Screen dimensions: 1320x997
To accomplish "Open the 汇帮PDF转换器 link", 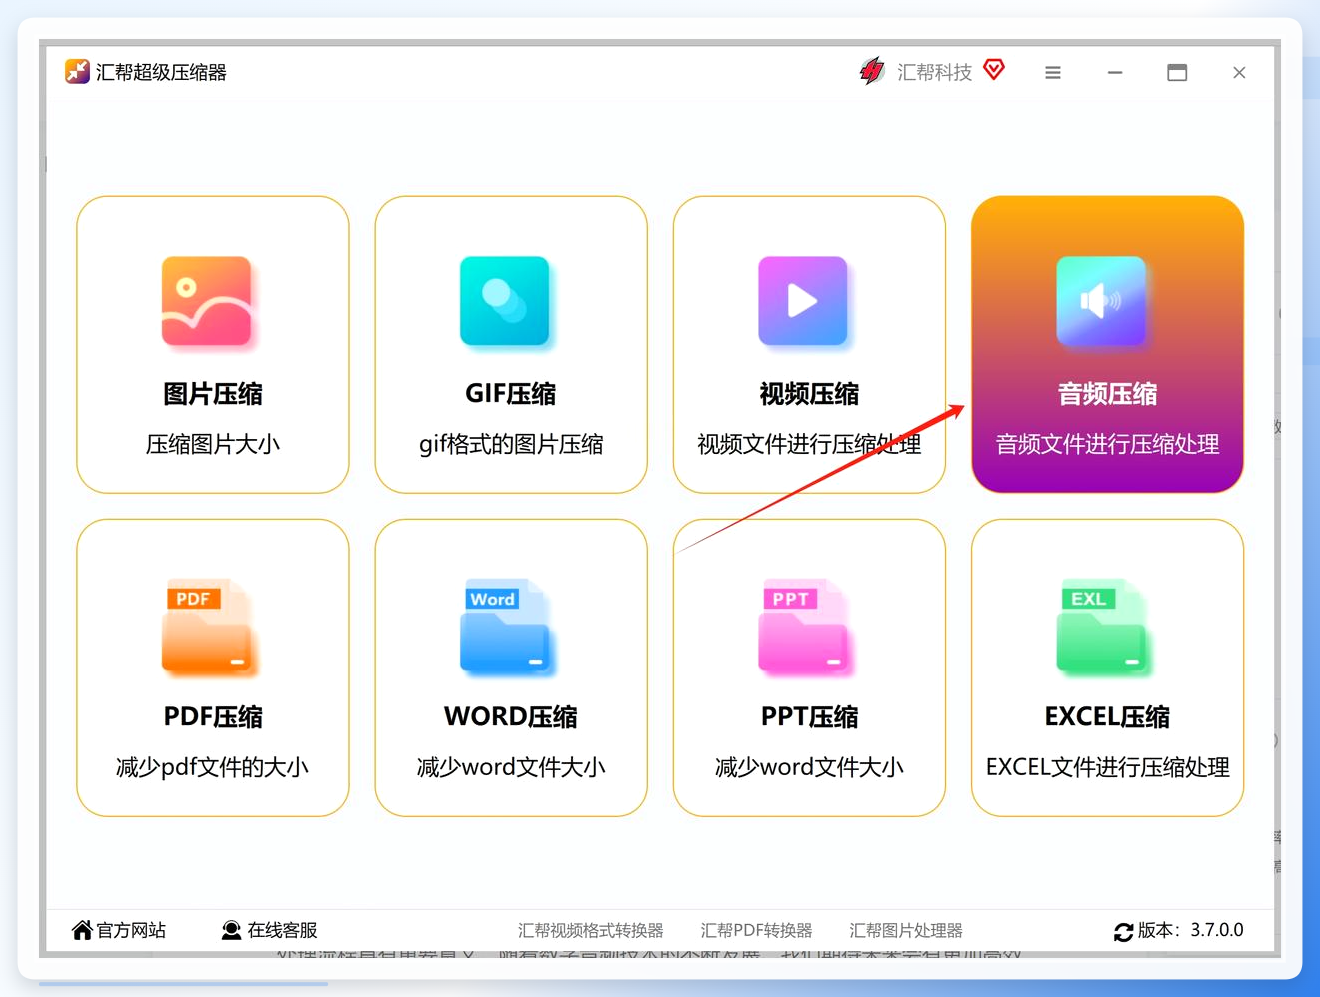I will tap(757, 930).
